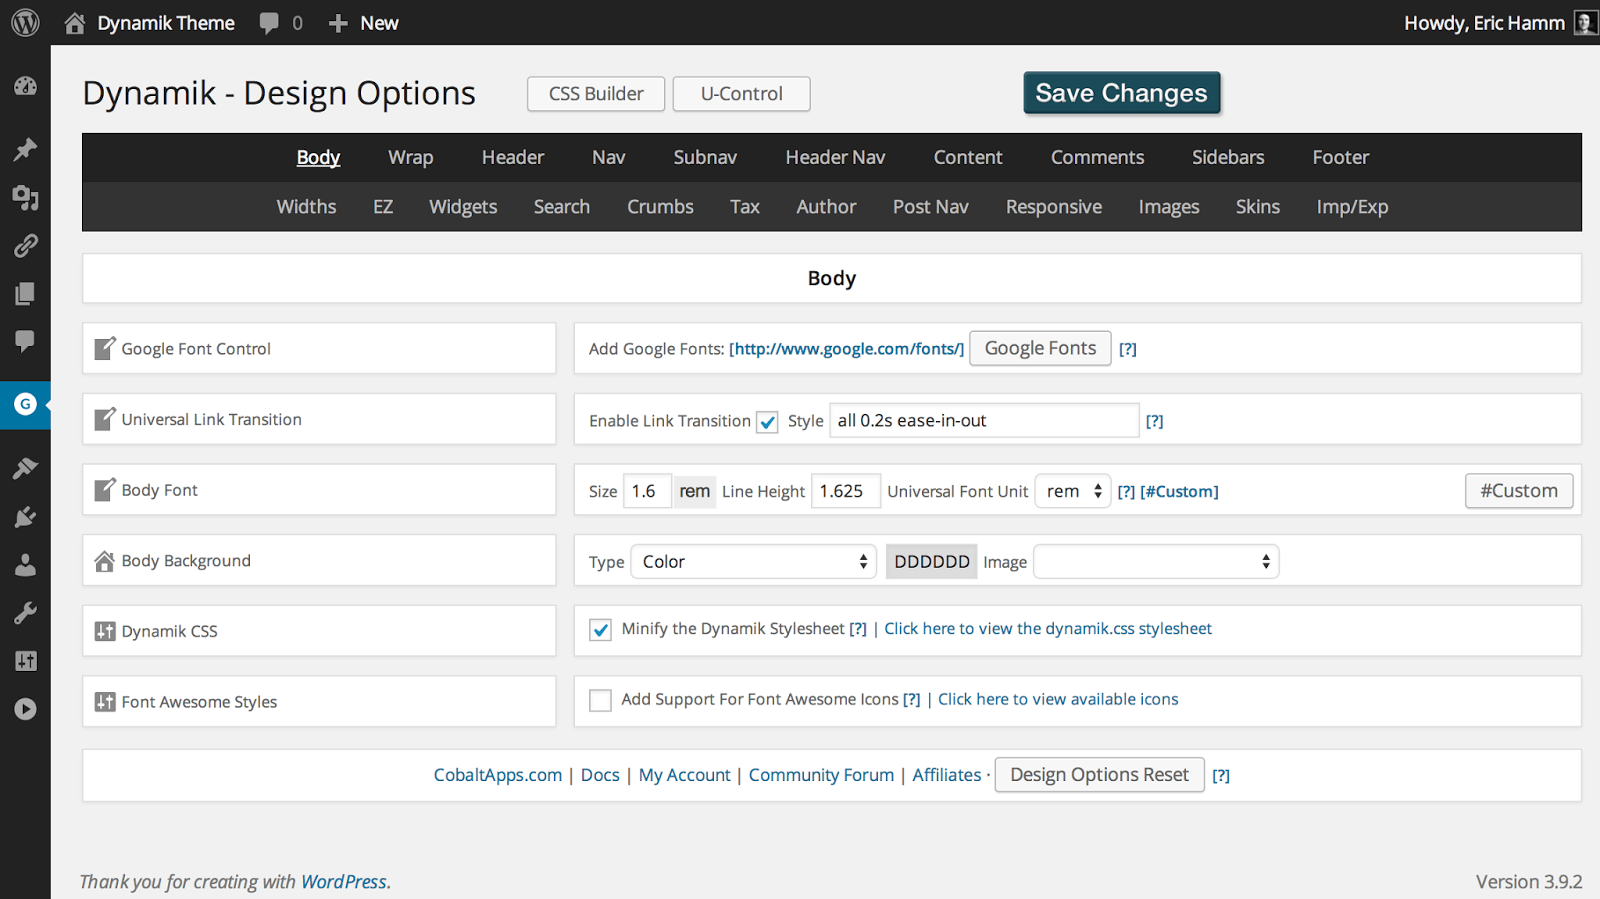Open the My Account link
Viewport: 1600px width, 899px height.
(x=685, y=775)
